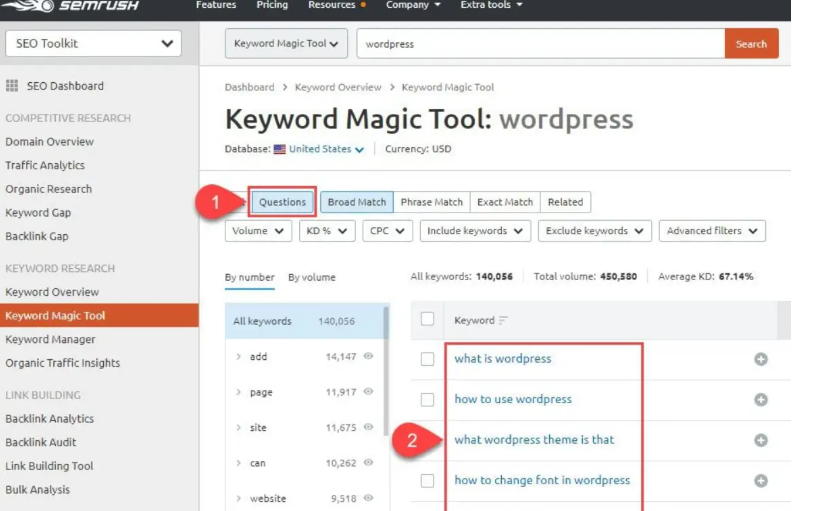
Task: Toggle eye icon for 'site' group
Action: 368,427
